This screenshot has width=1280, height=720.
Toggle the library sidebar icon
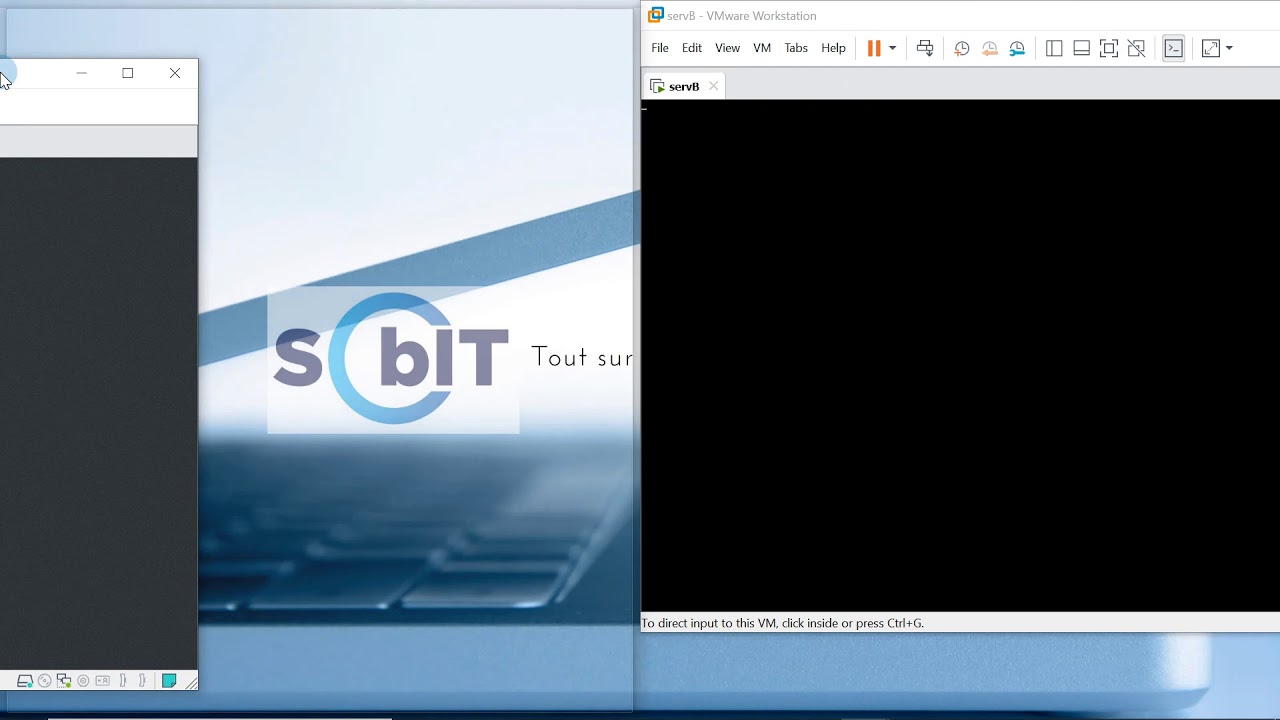(x=1054, y=48)
